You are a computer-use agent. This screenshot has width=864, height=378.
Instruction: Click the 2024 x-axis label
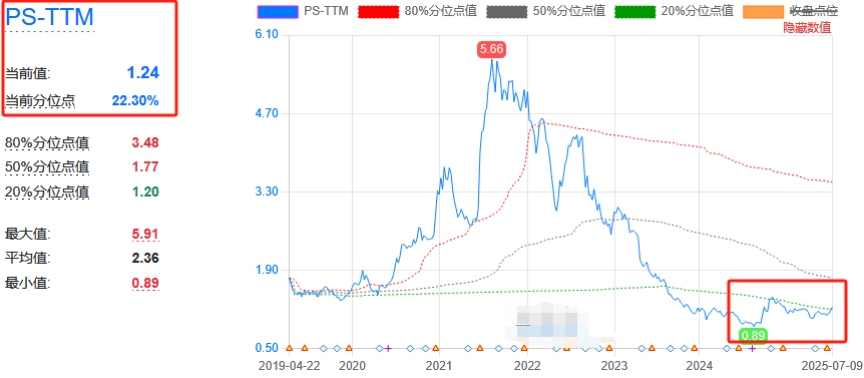click(x=699, y=365)
